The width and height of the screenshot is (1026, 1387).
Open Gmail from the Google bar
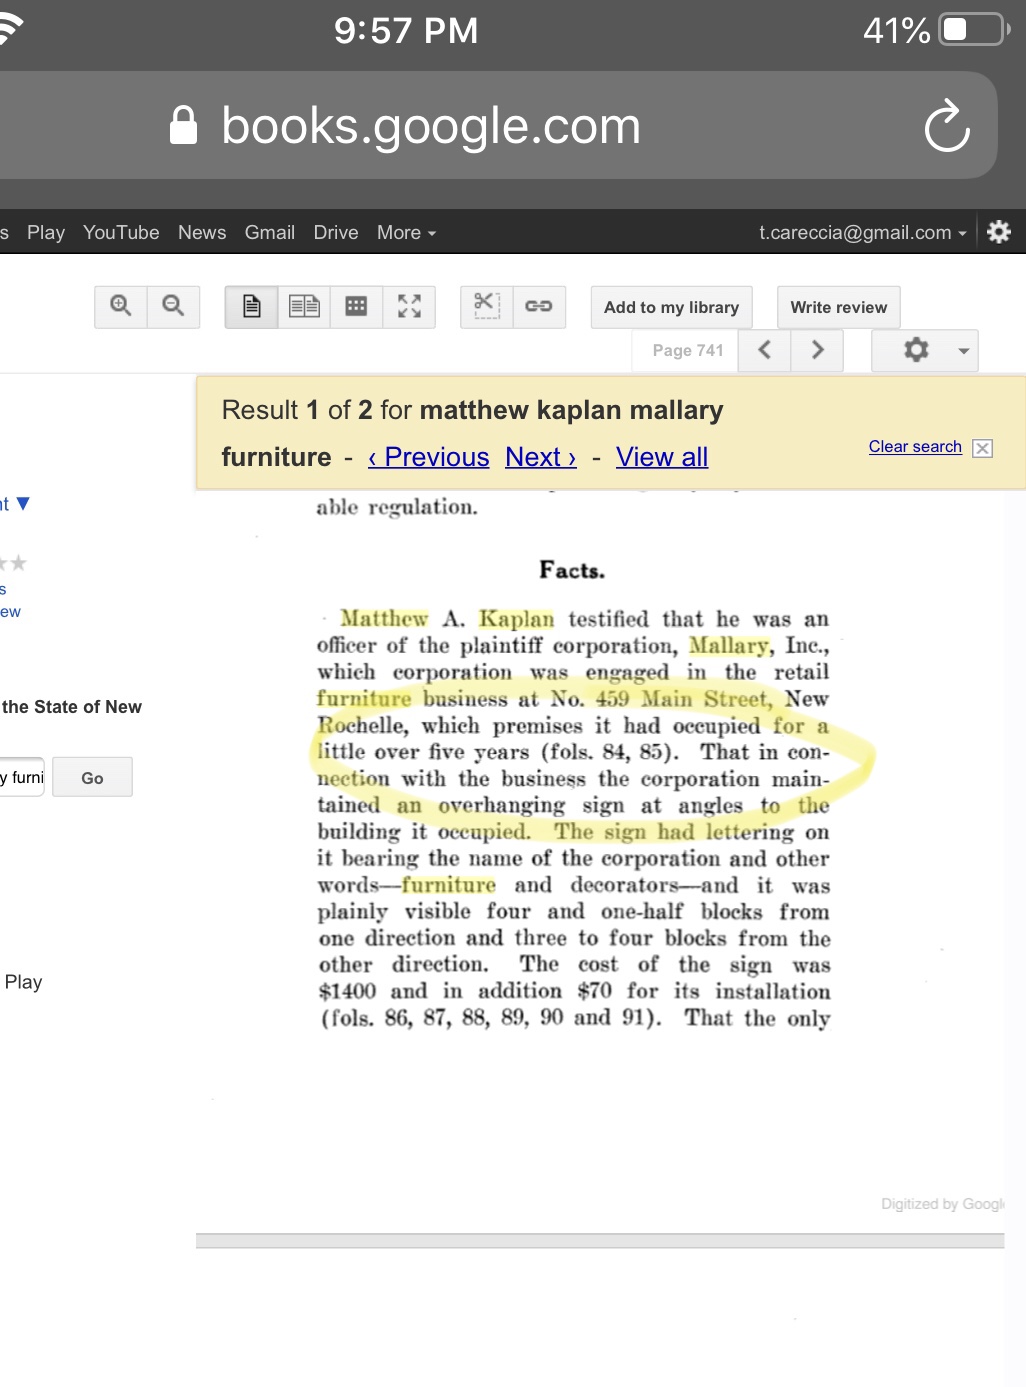(269, 233)
